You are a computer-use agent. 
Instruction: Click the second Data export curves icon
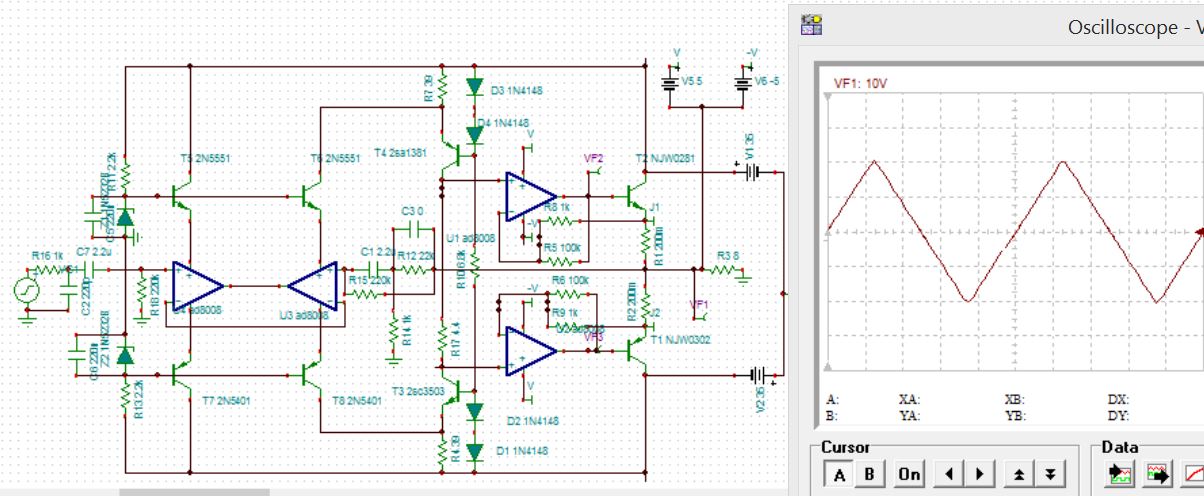[x=1157, y=473]
